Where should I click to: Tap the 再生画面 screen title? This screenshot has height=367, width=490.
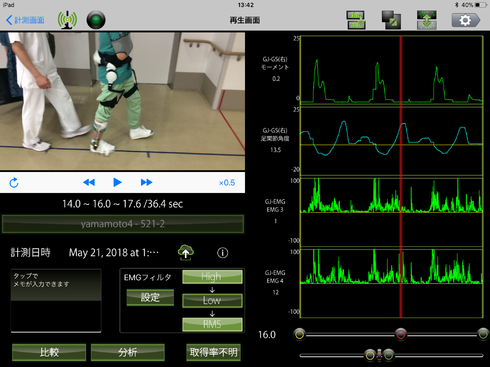click(x=245, y=20)
